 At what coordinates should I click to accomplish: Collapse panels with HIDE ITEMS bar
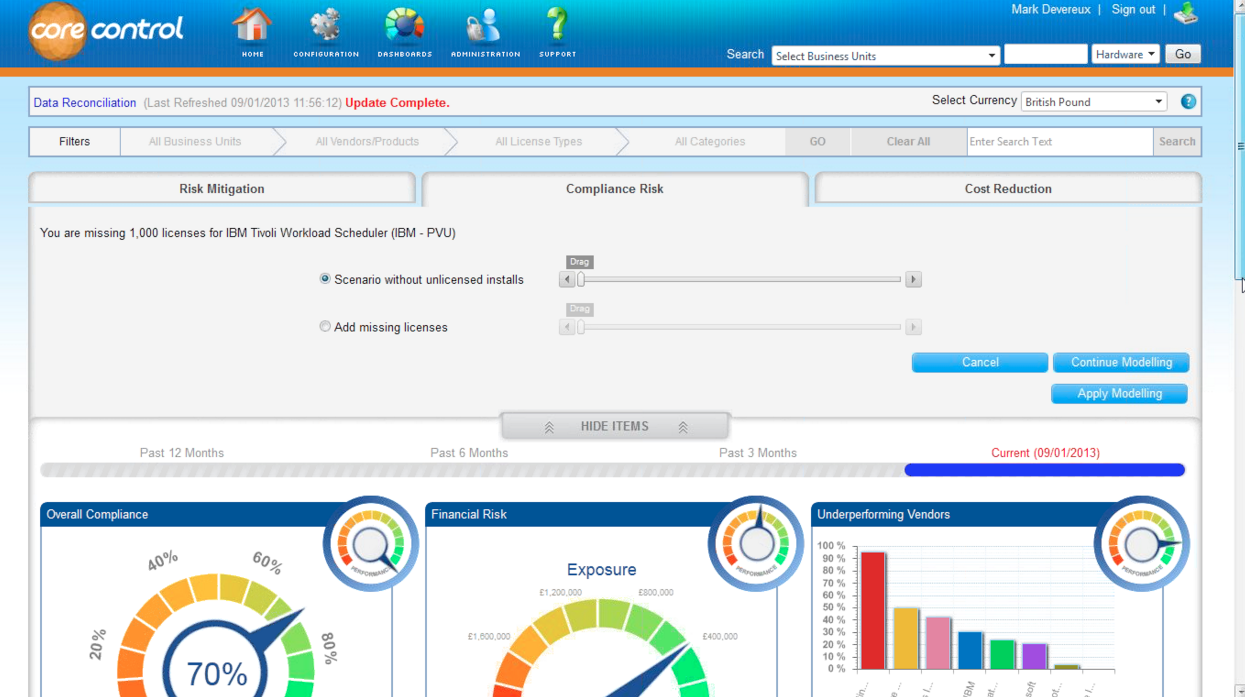click(x=615, y=426)
